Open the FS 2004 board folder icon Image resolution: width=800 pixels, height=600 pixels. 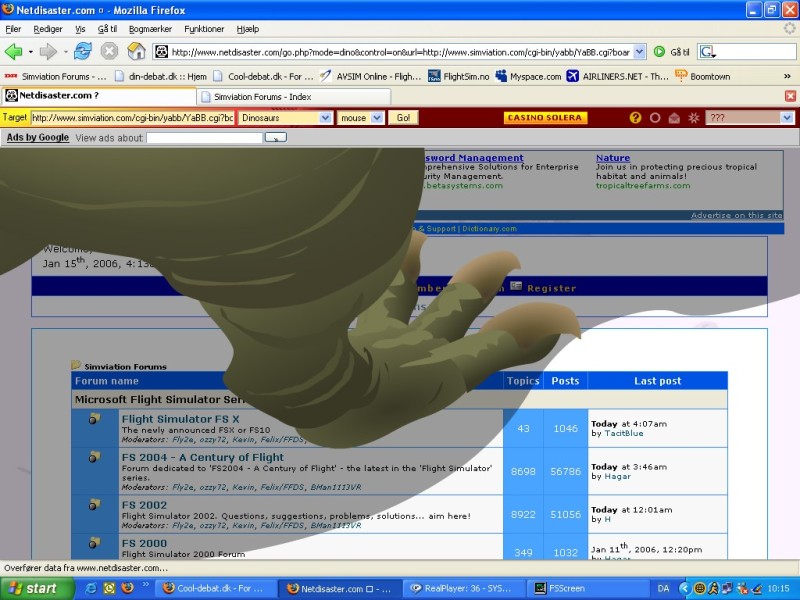94,457
